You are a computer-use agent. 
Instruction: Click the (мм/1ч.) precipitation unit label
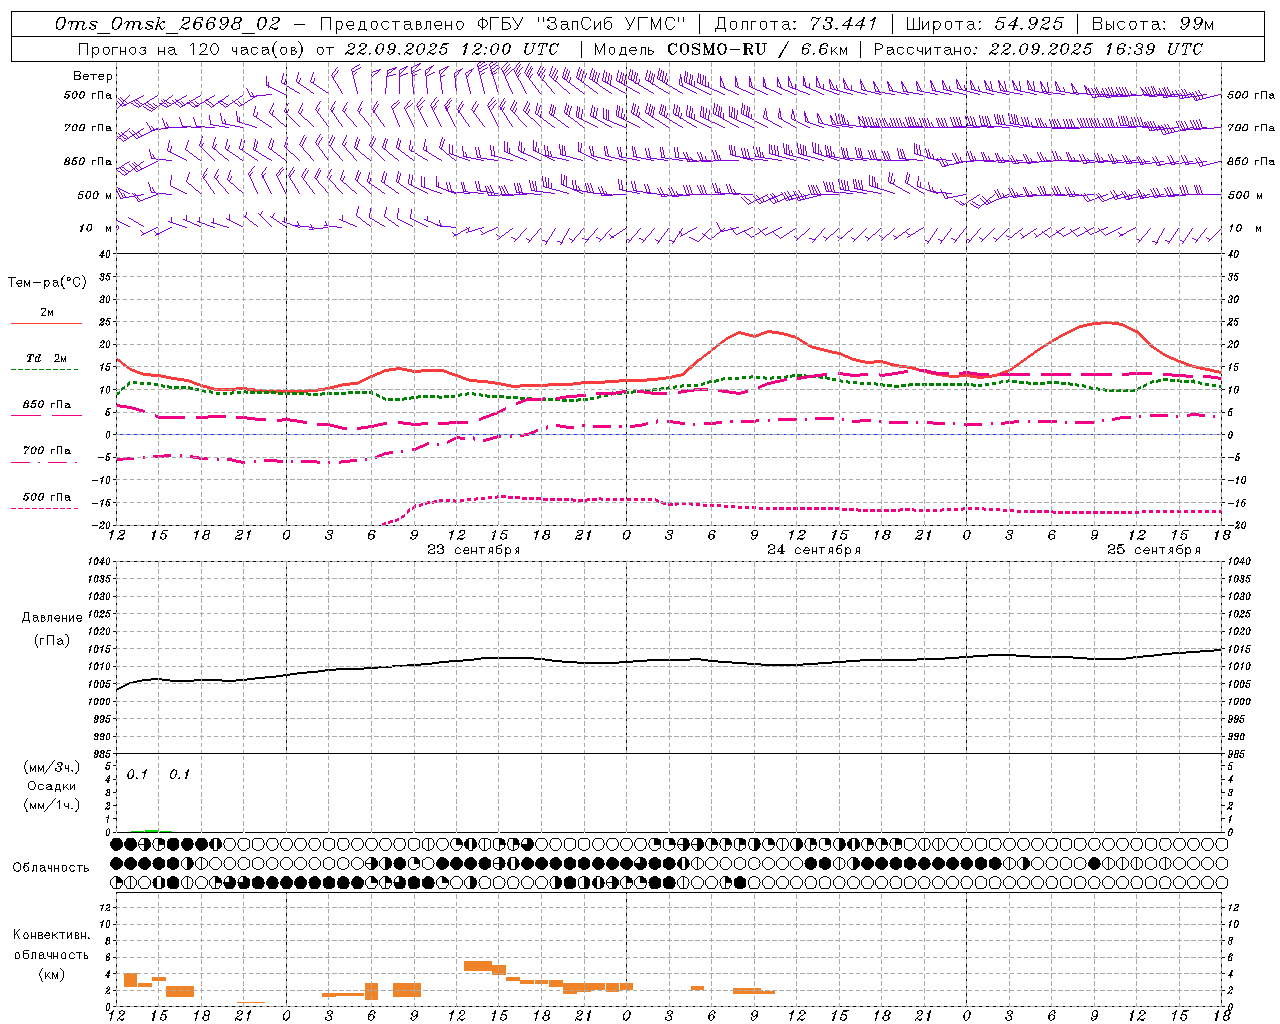[x=52, y=805]
